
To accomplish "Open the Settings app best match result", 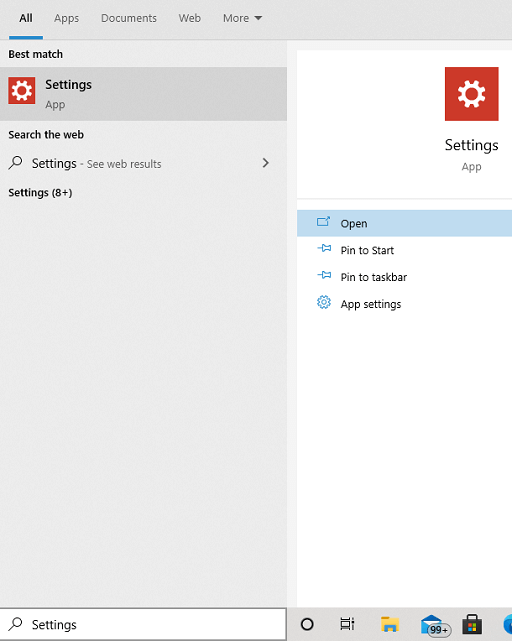I will (143, 94).
